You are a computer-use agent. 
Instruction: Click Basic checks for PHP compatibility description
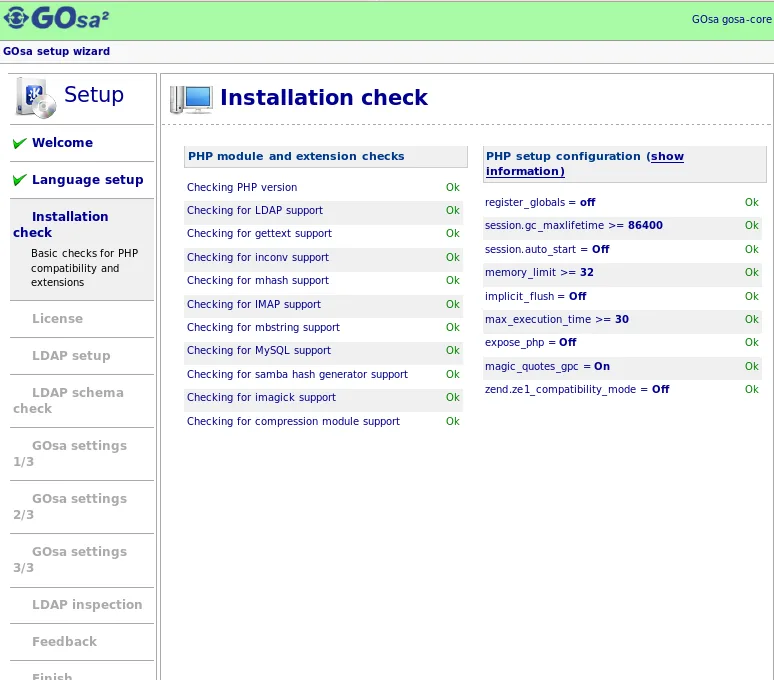click(84, 268)
